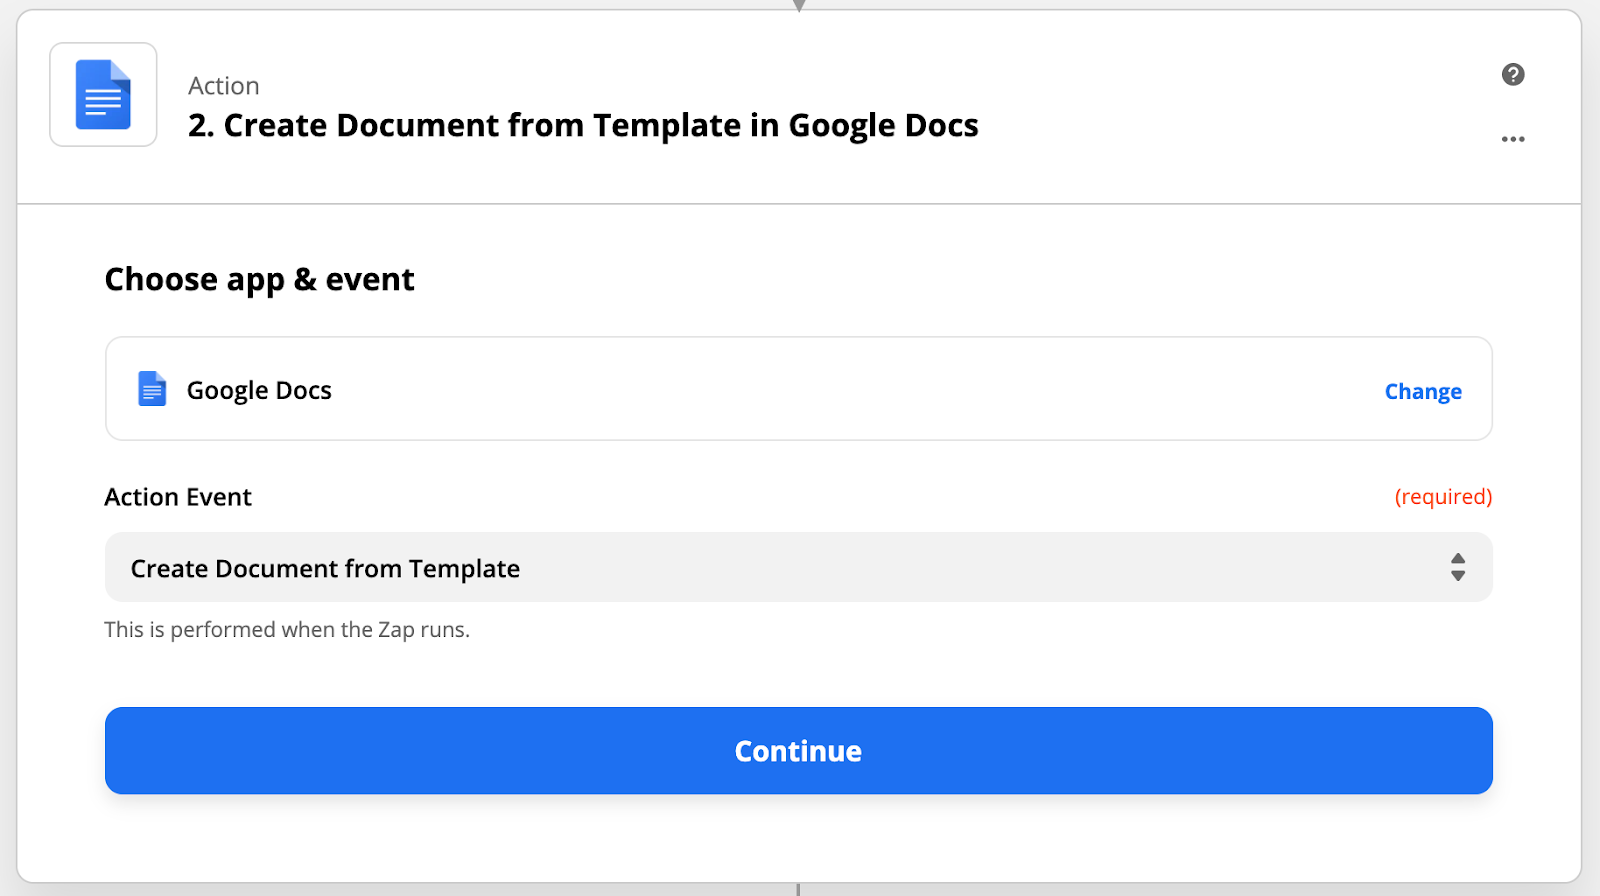Viewport: 1600px width, 896px height.
Task: Click the "This is performed when the Zap runs" hint
Action: pyautogui.click(x=287, y=630)
